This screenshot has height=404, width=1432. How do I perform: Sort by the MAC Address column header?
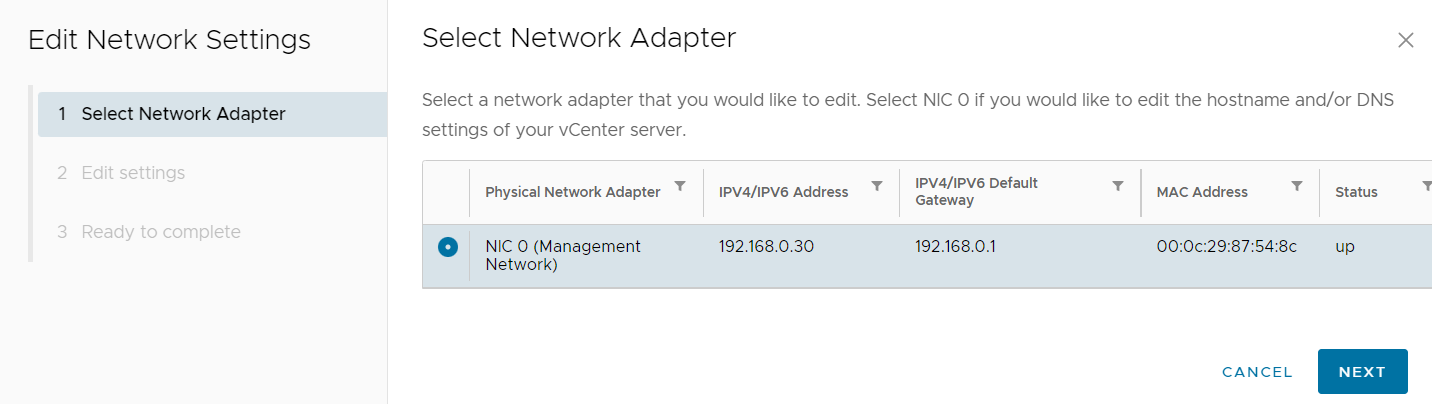coord(1202,192)
